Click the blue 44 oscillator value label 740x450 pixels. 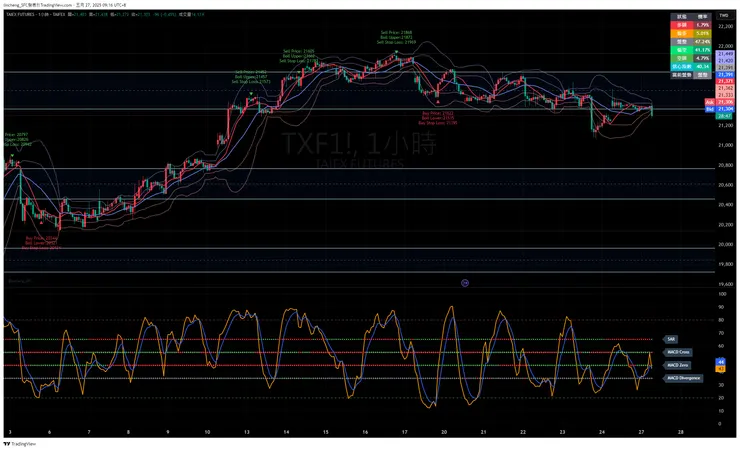[721, 362]
